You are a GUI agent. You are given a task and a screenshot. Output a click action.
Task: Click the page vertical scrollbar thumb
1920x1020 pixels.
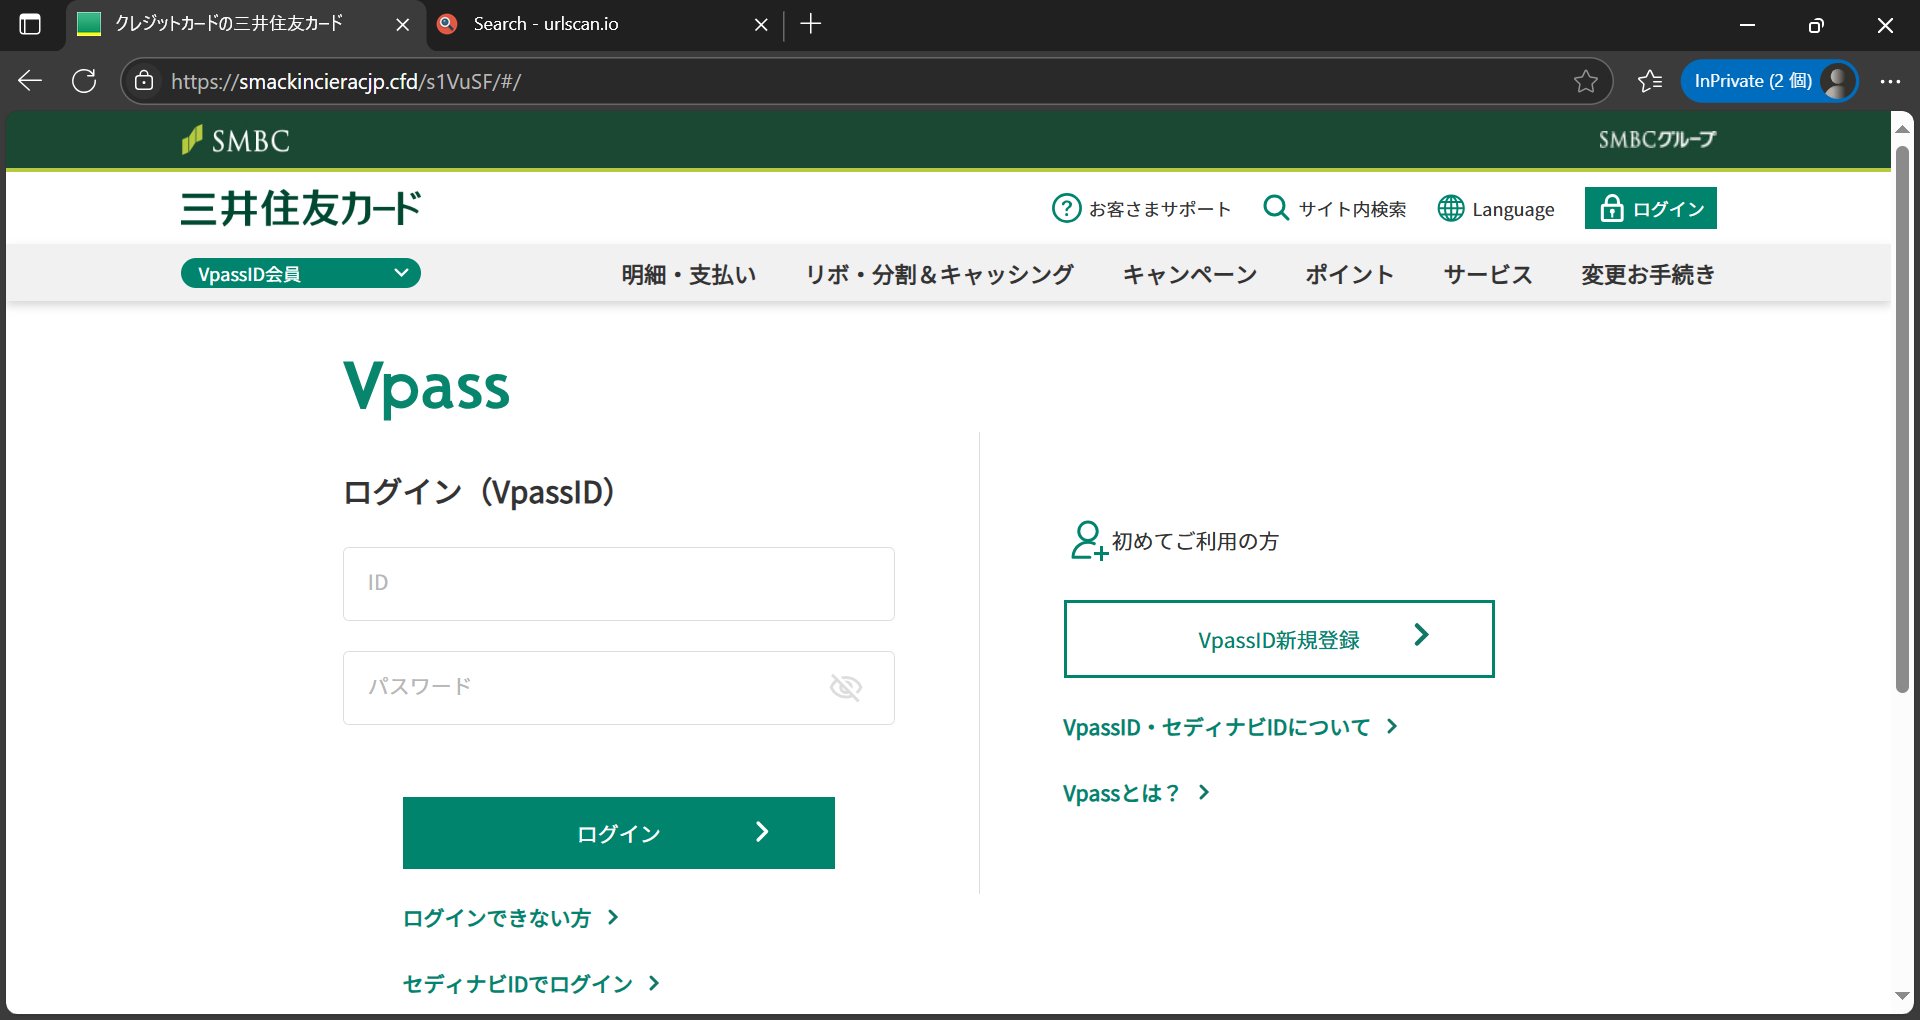1902,418
